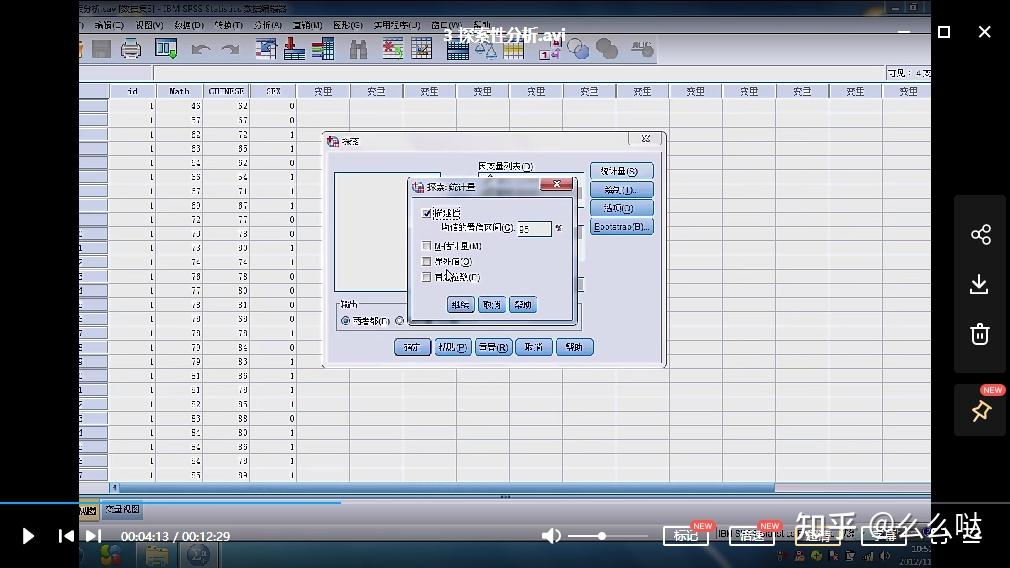Tick the outliers (O) checkbox

click(x=426, y=261)
